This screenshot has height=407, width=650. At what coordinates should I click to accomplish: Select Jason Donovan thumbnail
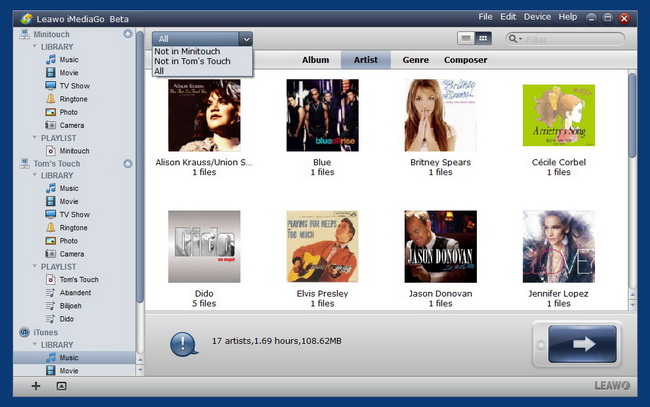440,247
